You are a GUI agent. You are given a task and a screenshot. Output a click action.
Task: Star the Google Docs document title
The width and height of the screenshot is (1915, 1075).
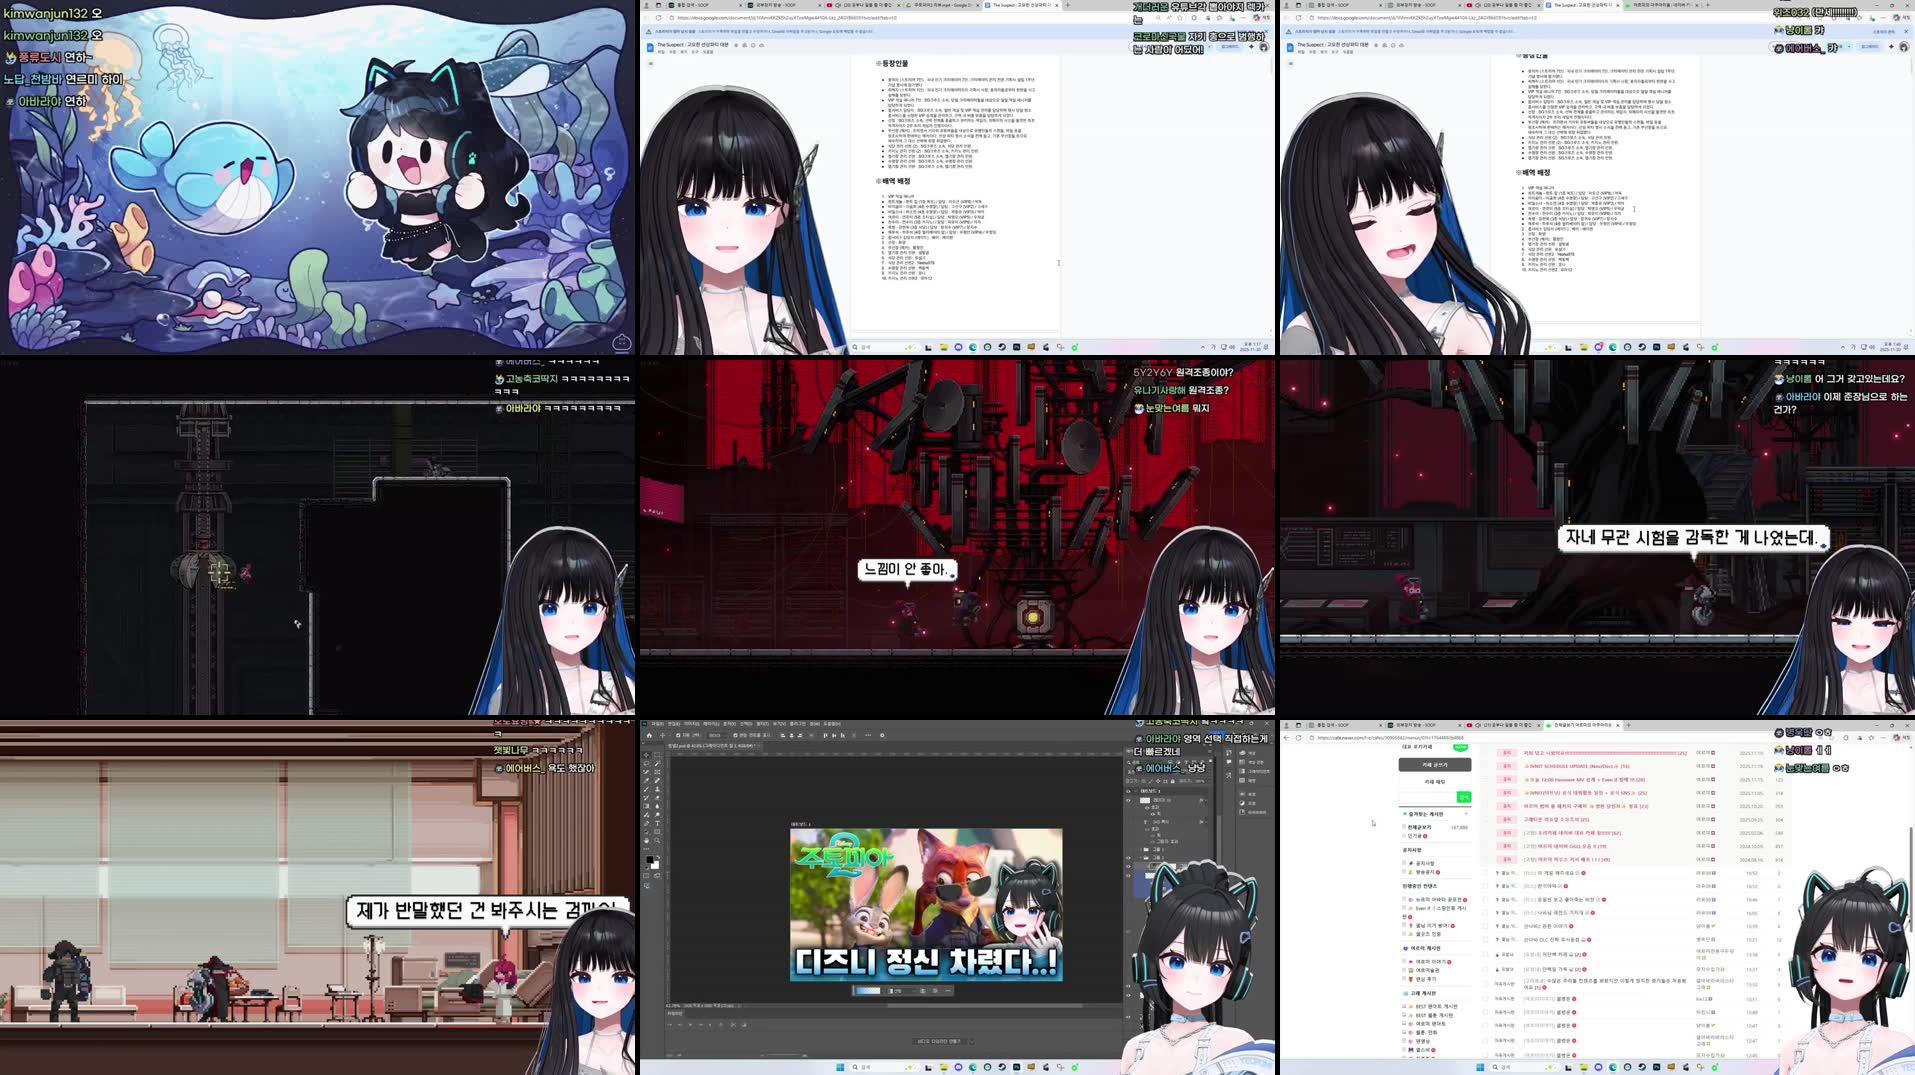click(736, 47)
